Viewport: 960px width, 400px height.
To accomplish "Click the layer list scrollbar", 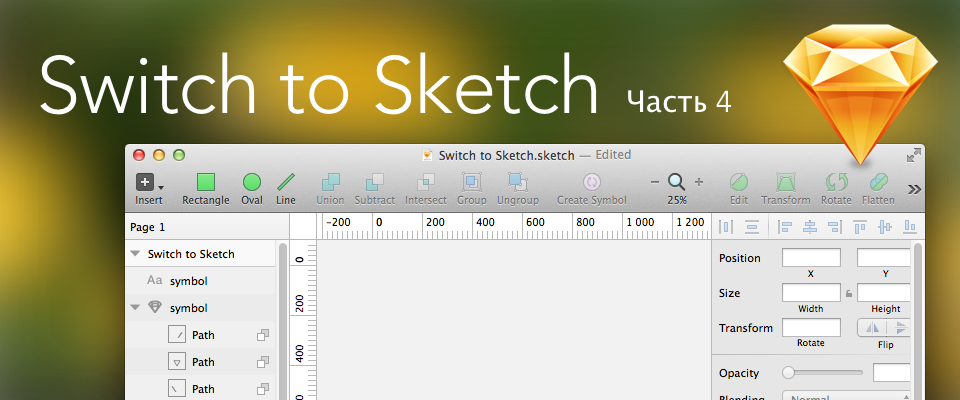I will click(282, 322).
